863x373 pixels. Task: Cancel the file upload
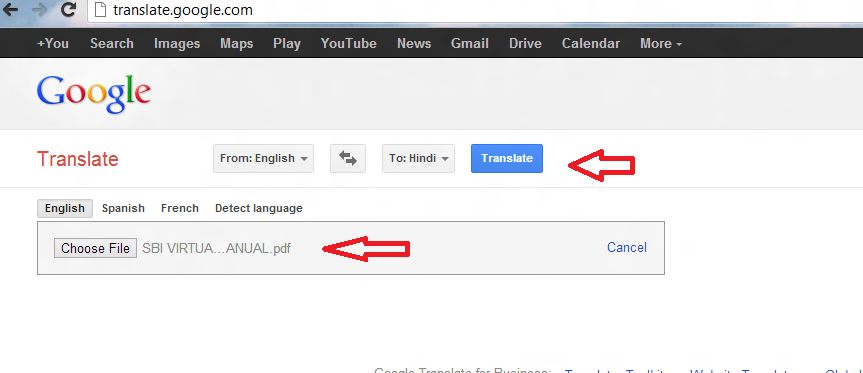[x=627, y=248]
